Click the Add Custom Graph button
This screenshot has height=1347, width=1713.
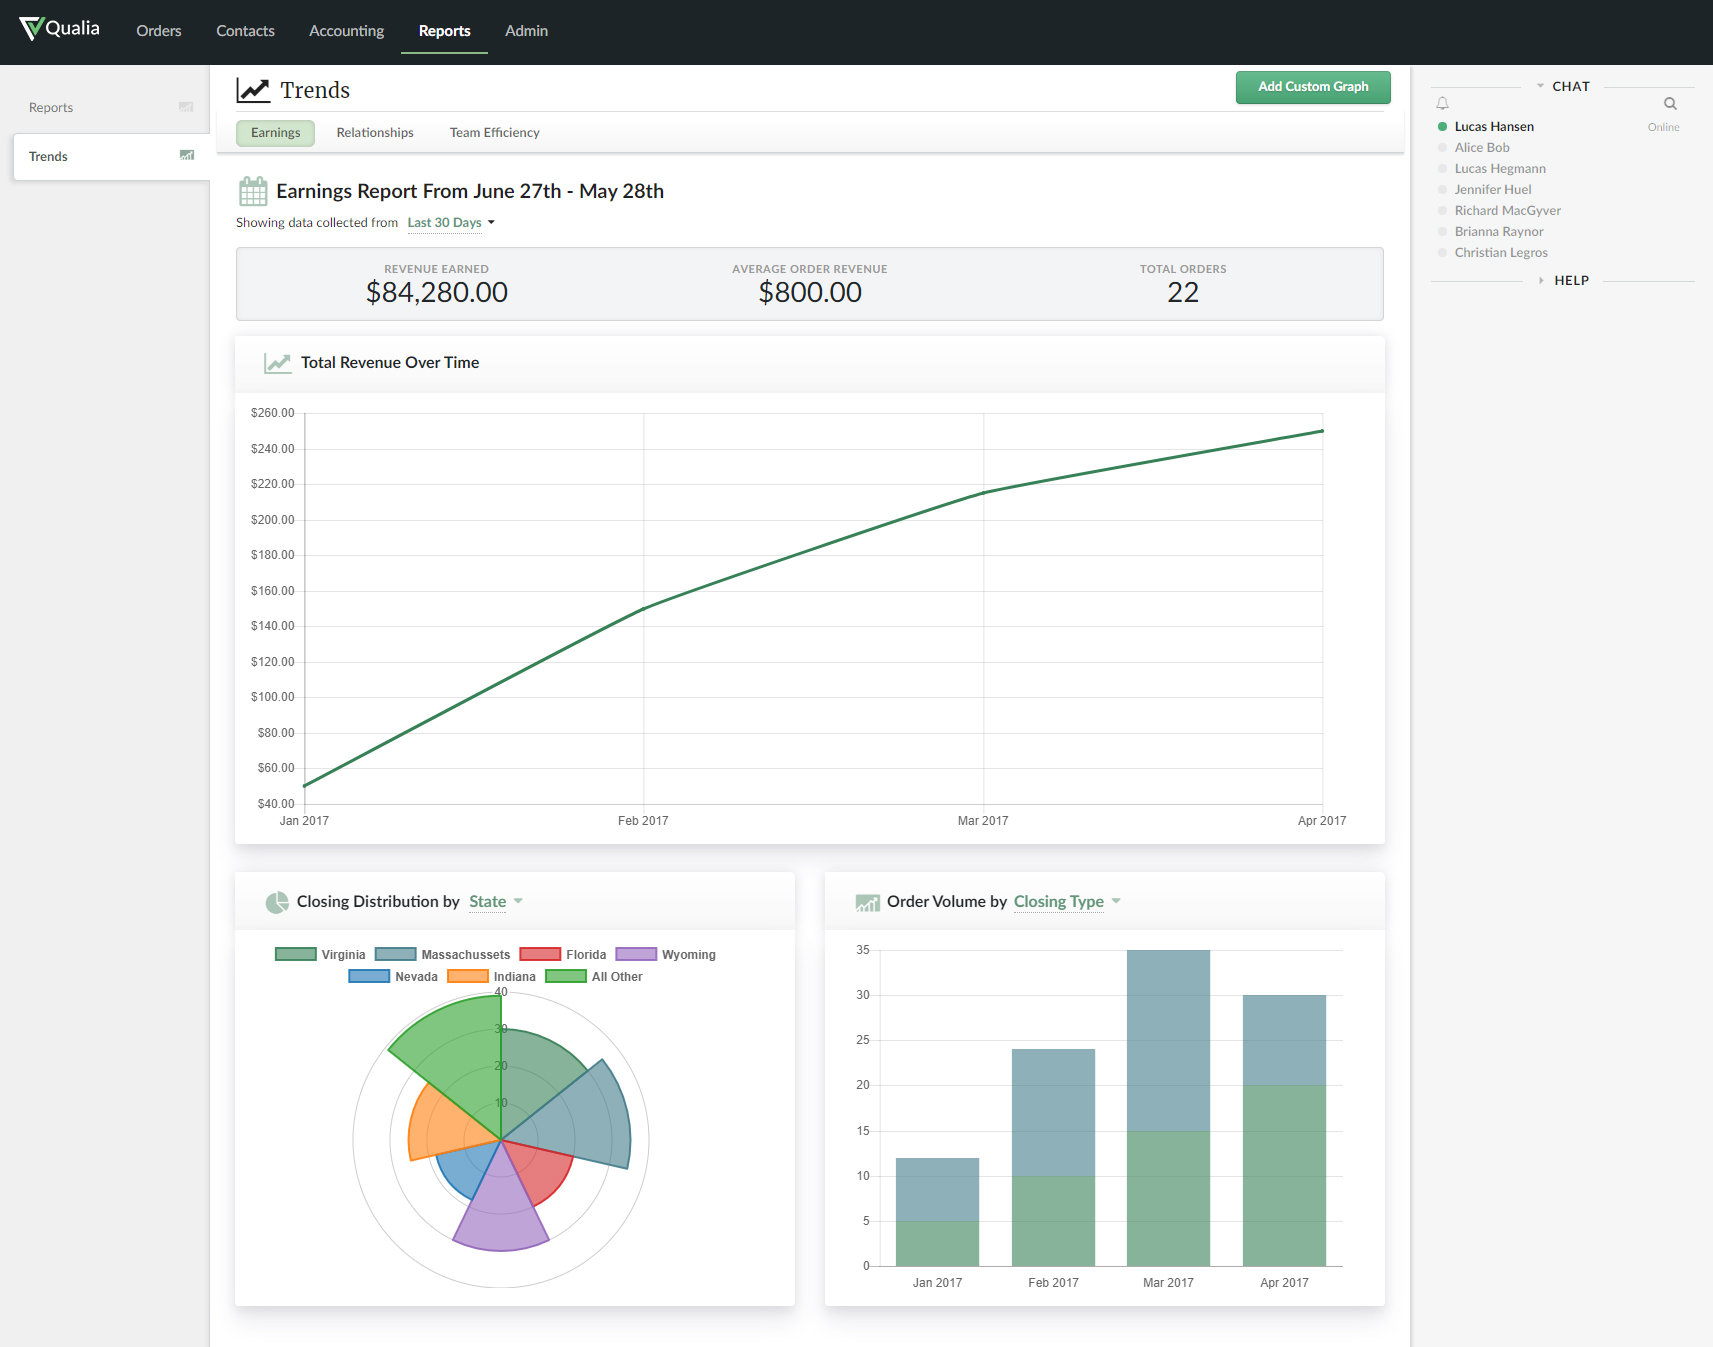tap(1312, 87)
